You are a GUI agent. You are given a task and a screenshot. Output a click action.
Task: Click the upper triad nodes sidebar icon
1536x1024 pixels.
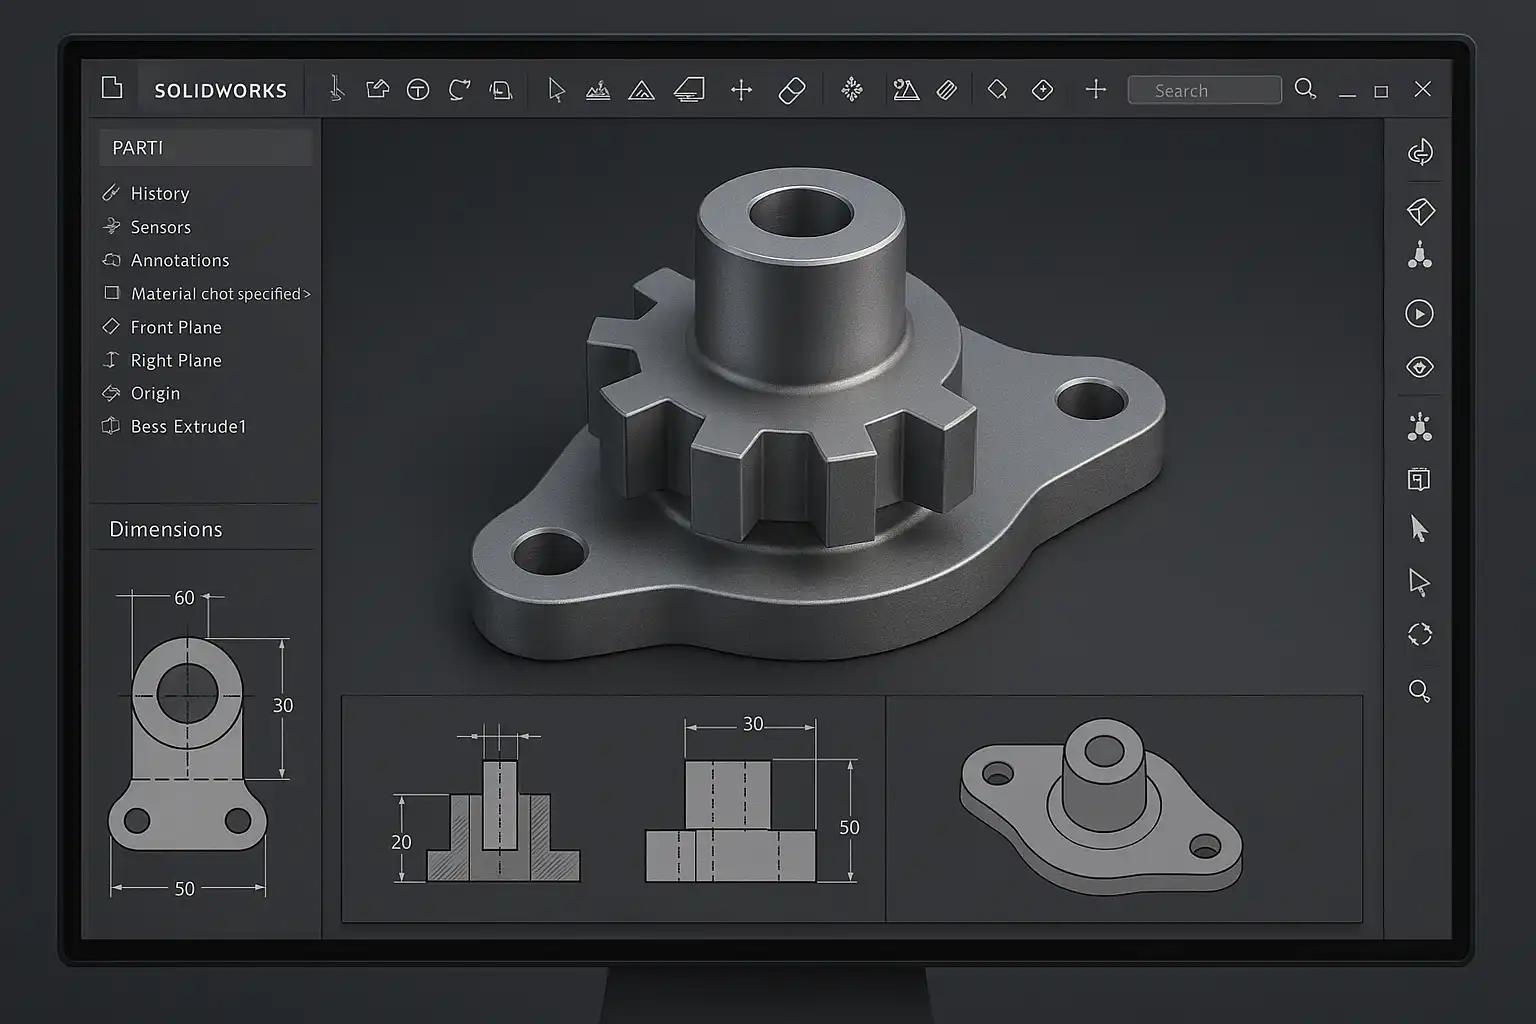tap(1420, 256)
